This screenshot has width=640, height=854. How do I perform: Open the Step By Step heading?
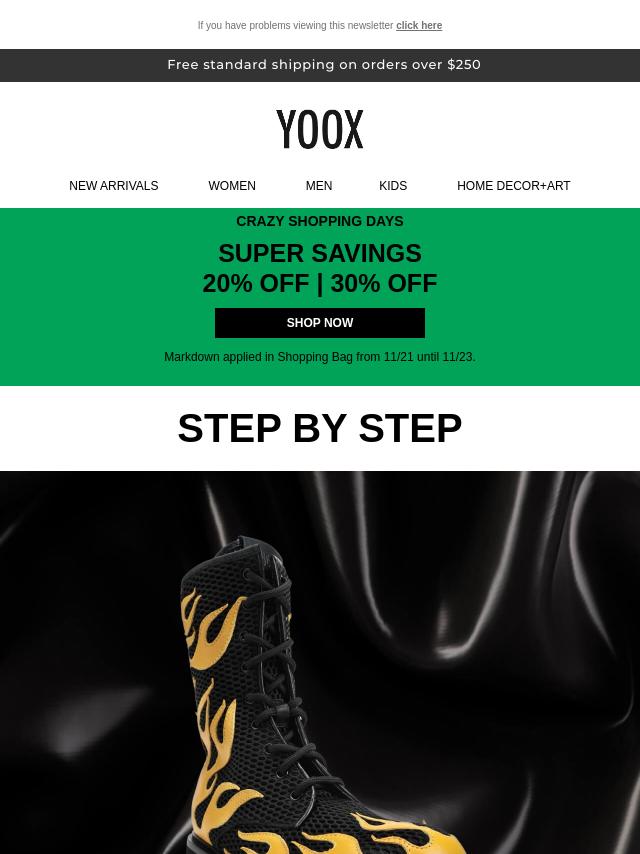[x=320, y=428]
